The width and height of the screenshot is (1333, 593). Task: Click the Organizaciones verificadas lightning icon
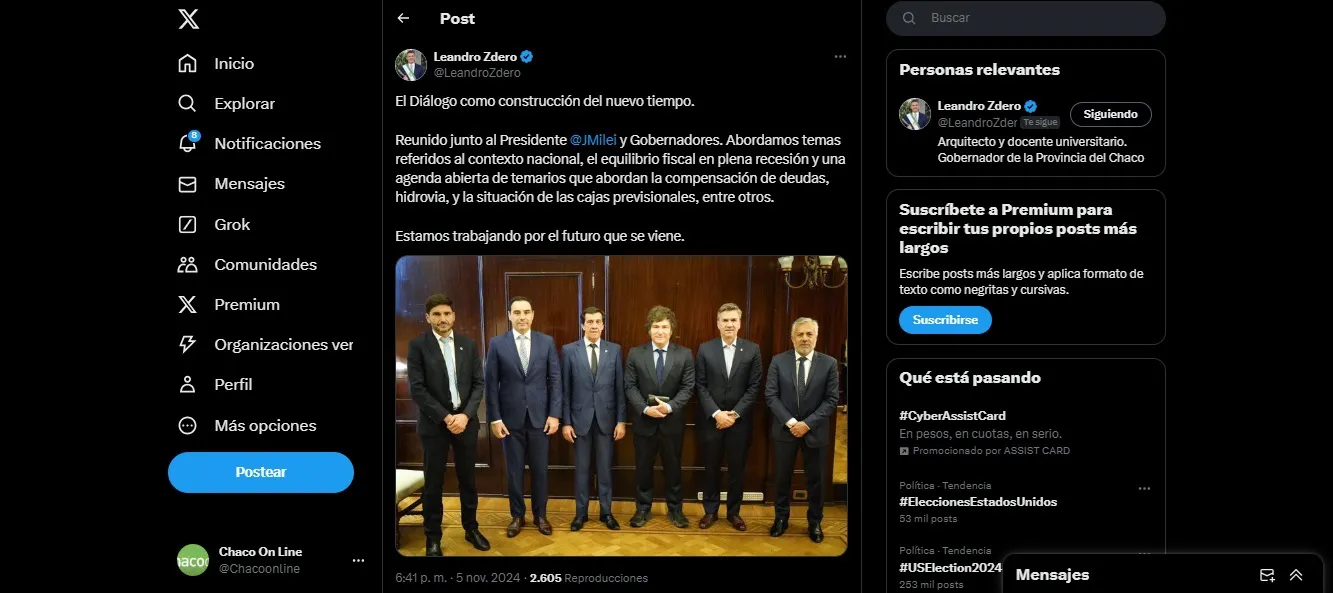[187, 344]
